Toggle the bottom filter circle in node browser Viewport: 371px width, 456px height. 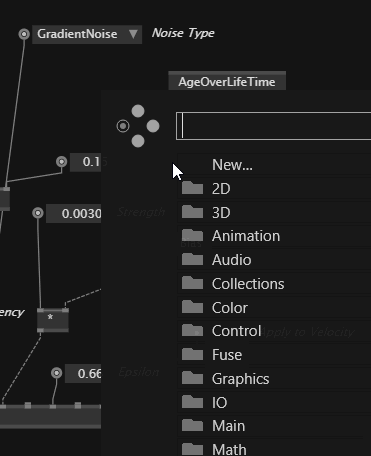pos(138,141)
